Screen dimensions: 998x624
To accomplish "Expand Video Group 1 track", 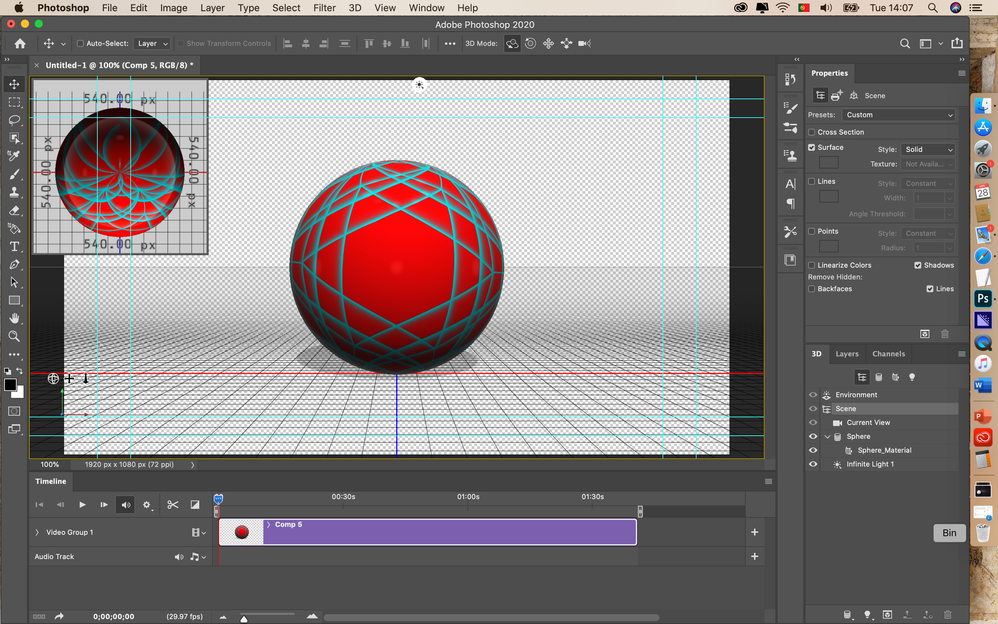I will click(37, 532).
